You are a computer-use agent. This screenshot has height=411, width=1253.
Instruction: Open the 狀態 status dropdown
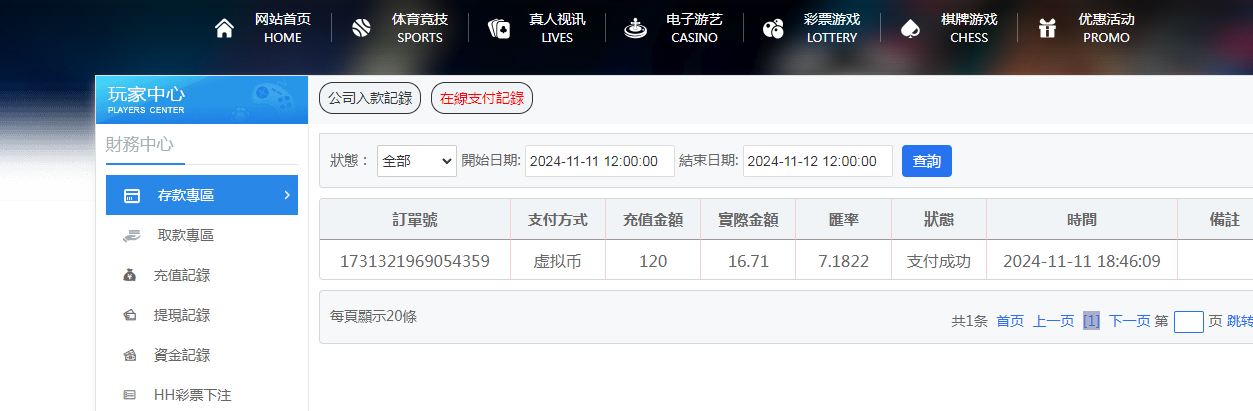[416, 161]
